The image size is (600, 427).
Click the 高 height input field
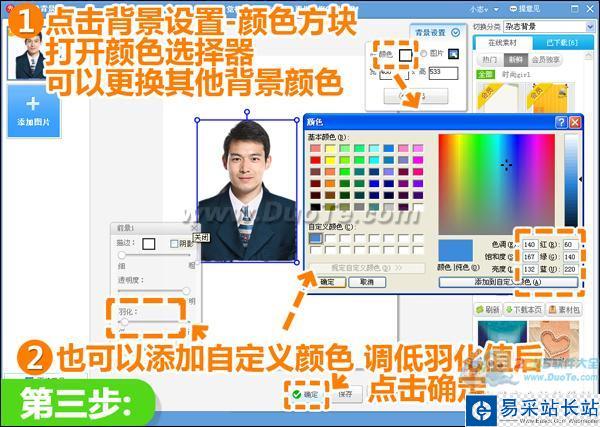pyautogui.click(x=443, y=73)
